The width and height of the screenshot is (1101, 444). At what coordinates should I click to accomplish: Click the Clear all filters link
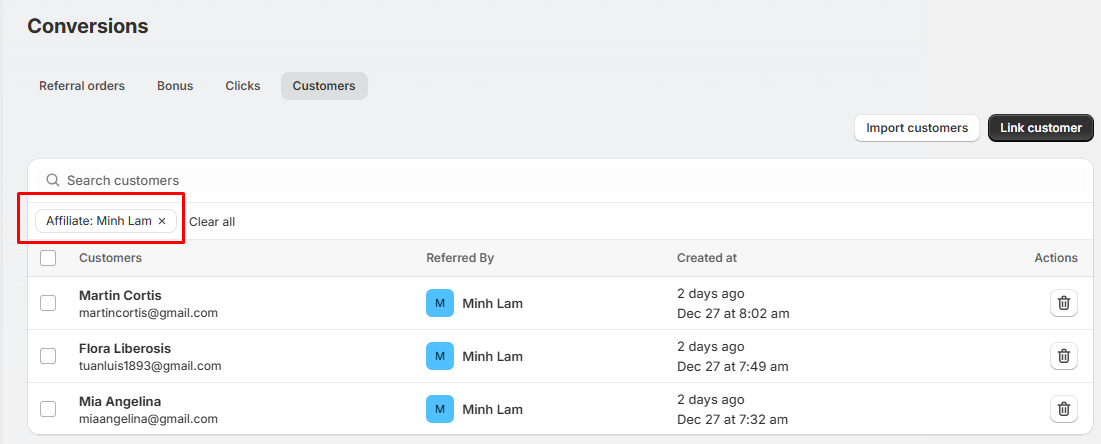212,222
